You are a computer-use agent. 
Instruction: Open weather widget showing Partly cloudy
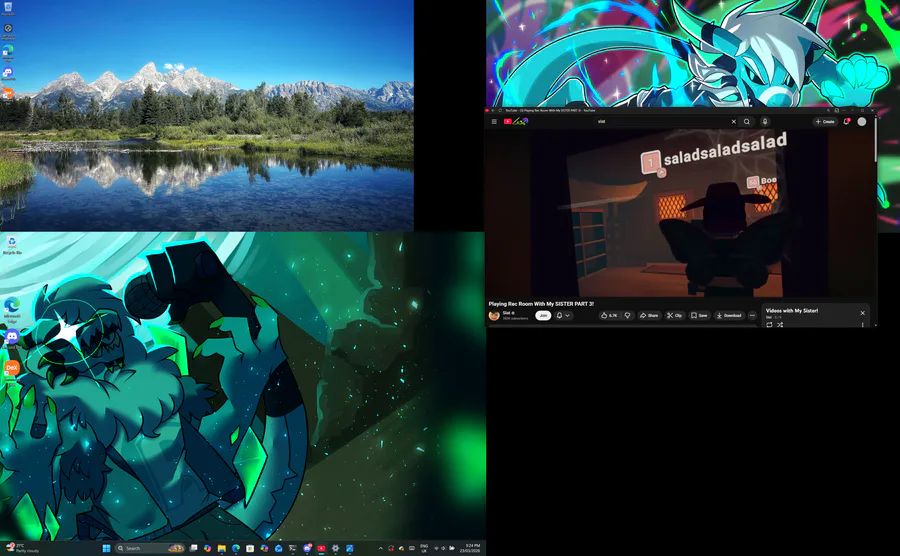pyautogui.click(x=22, y=548)
